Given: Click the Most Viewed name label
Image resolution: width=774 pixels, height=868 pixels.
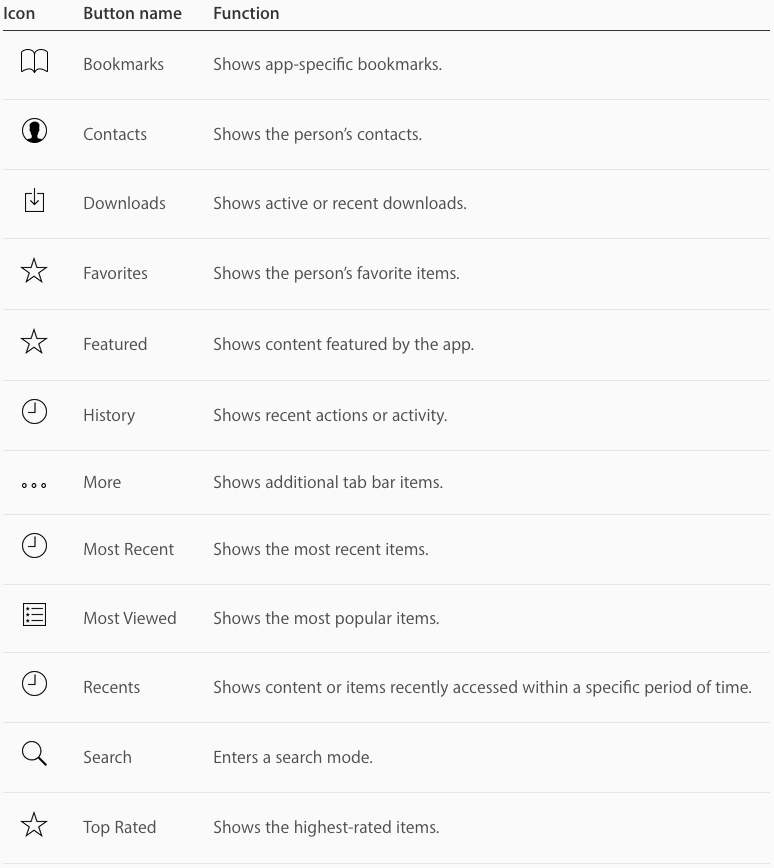Looking at the screenshot, I should pos(130,618).
